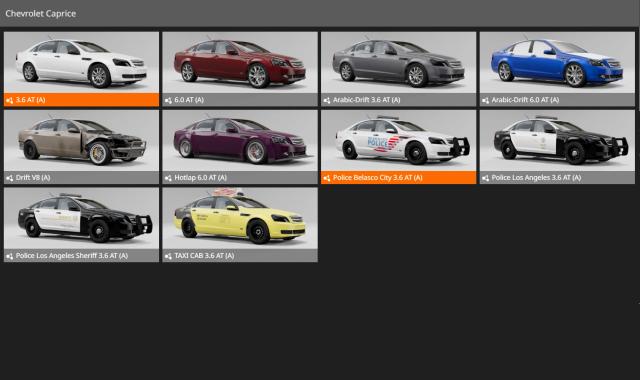The image size is (640, 380).
Task: Click config icon beside Police Los Angeles Sheriff
Action: pyautogui.click(x=9, y=256)
